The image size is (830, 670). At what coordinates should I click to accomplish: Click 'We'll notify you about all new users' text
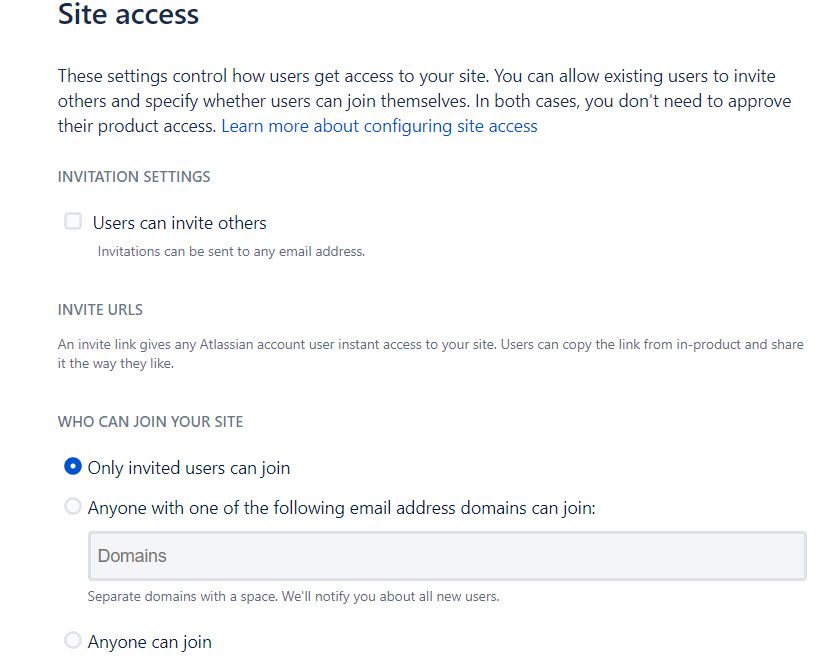[400, 597]
